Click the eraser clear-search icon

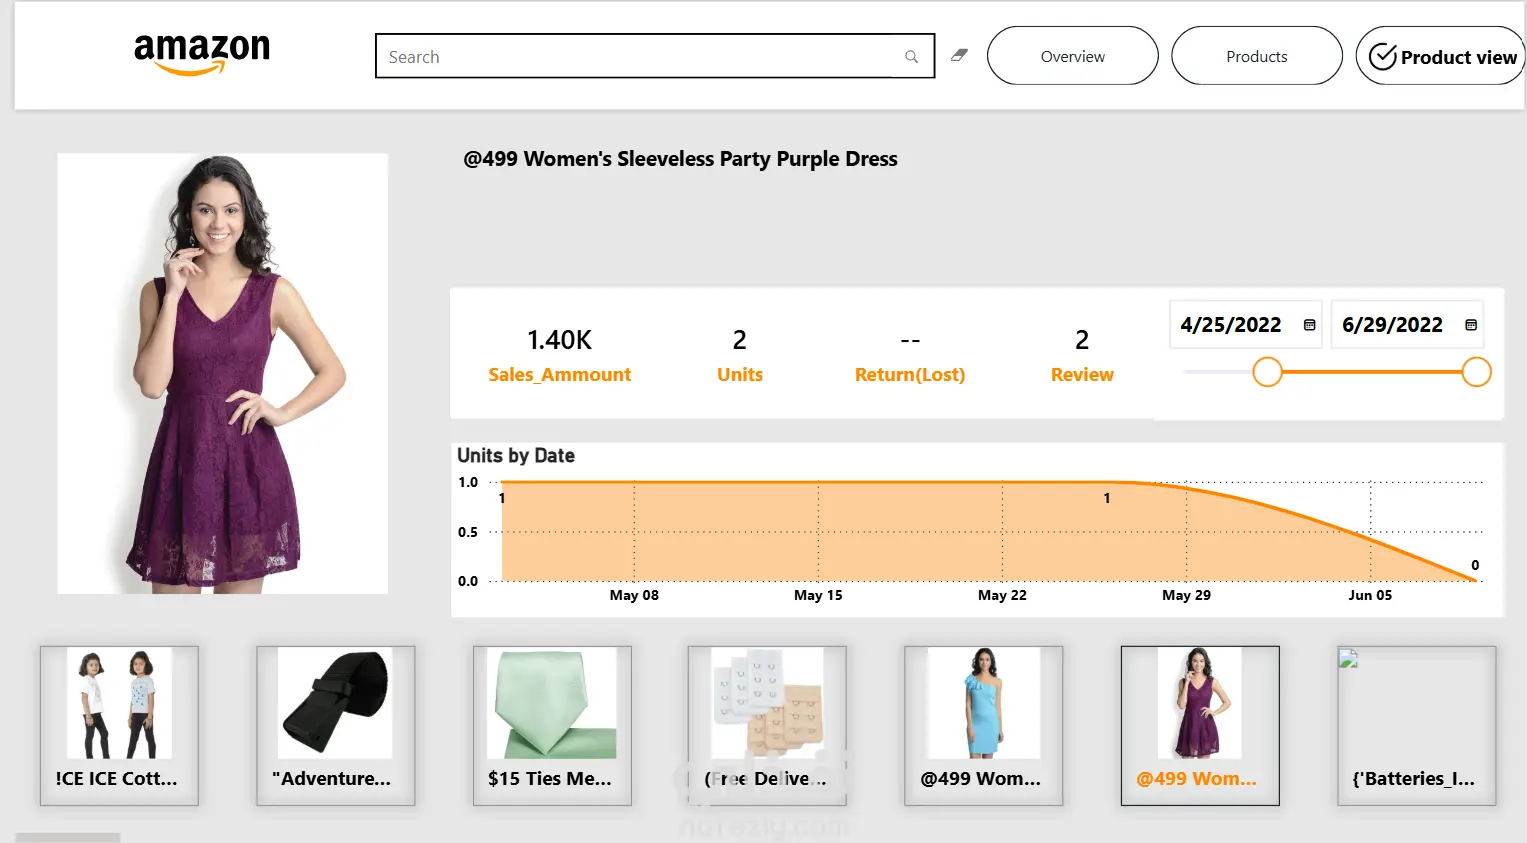pyautogui.click(x=959, y=55)
